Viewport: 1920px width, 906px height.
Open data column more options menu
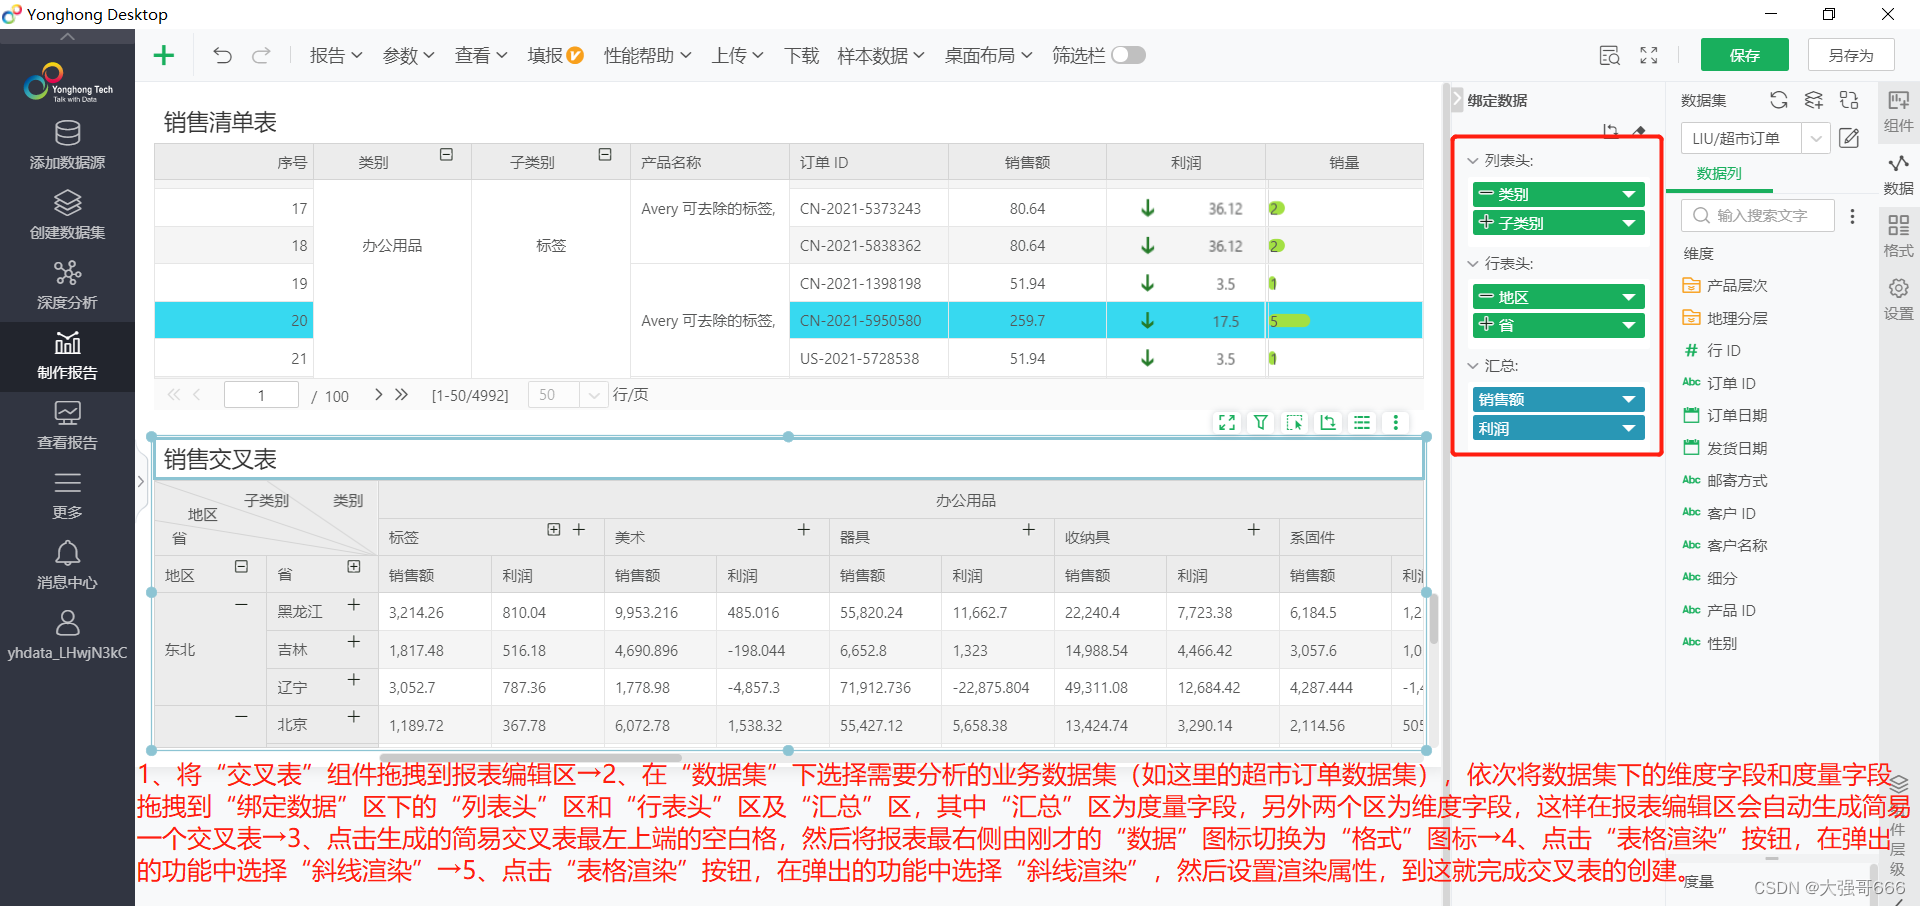pos(1852,216)
